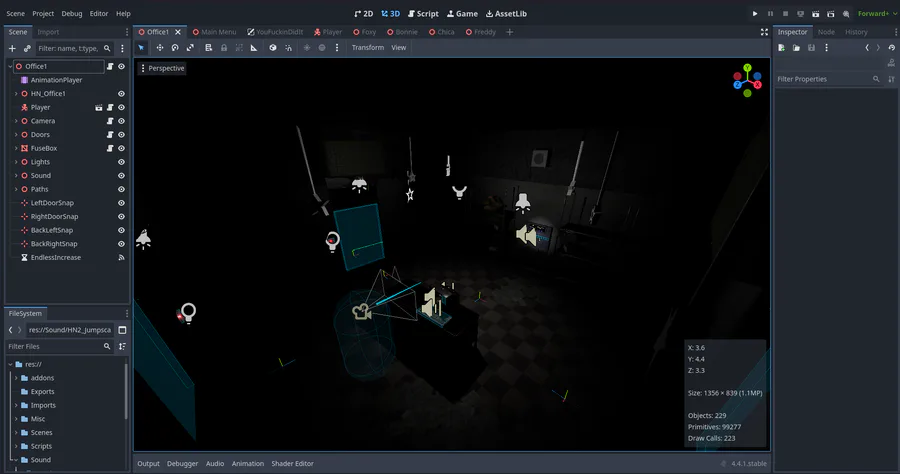Screen dimensions: 900x474
Task: Expand the Scenes folder
Action: click(16, 433)
